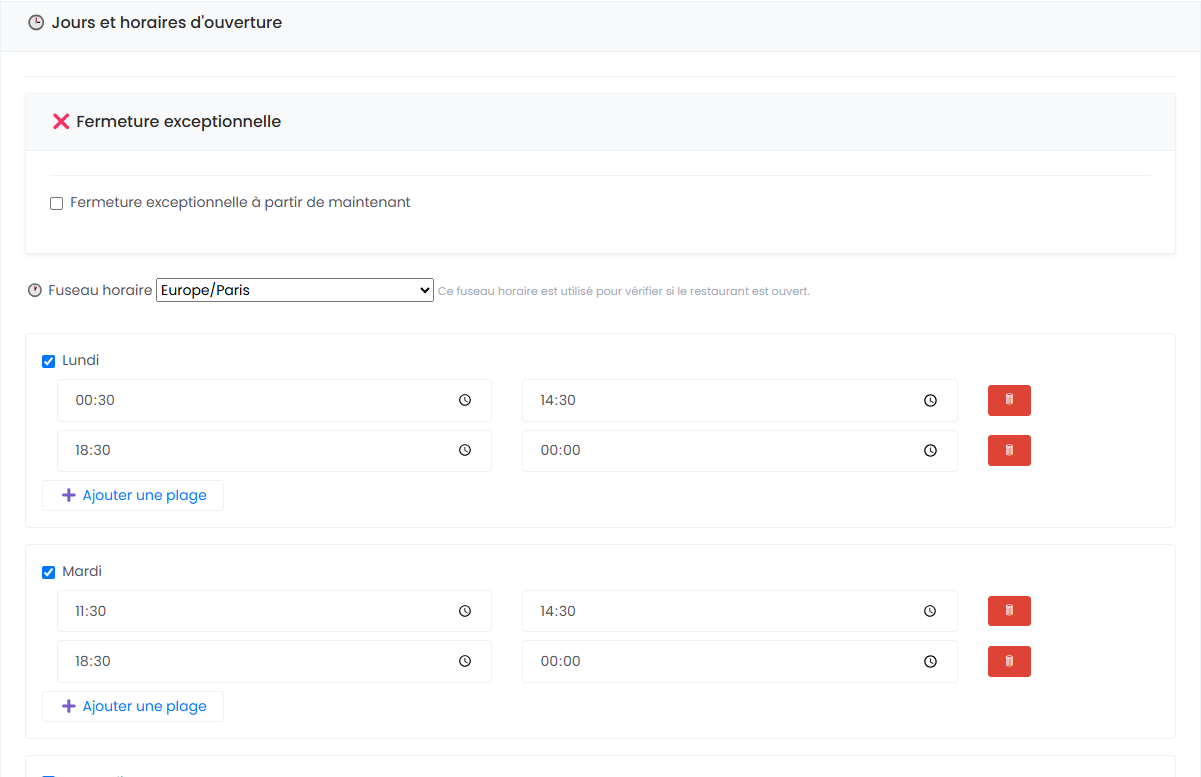Remove Mardi 11:30 to 14:30 time slot
The image size is (1201, 777).
click(x=1009, y=611)
